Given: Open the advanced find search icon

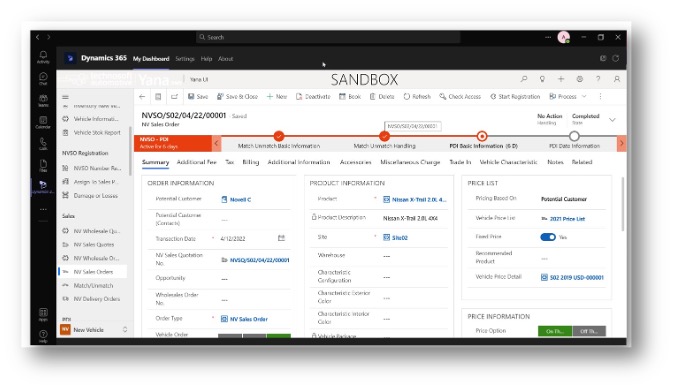Looking at the screenshot, I should click(x=524, y=79).
